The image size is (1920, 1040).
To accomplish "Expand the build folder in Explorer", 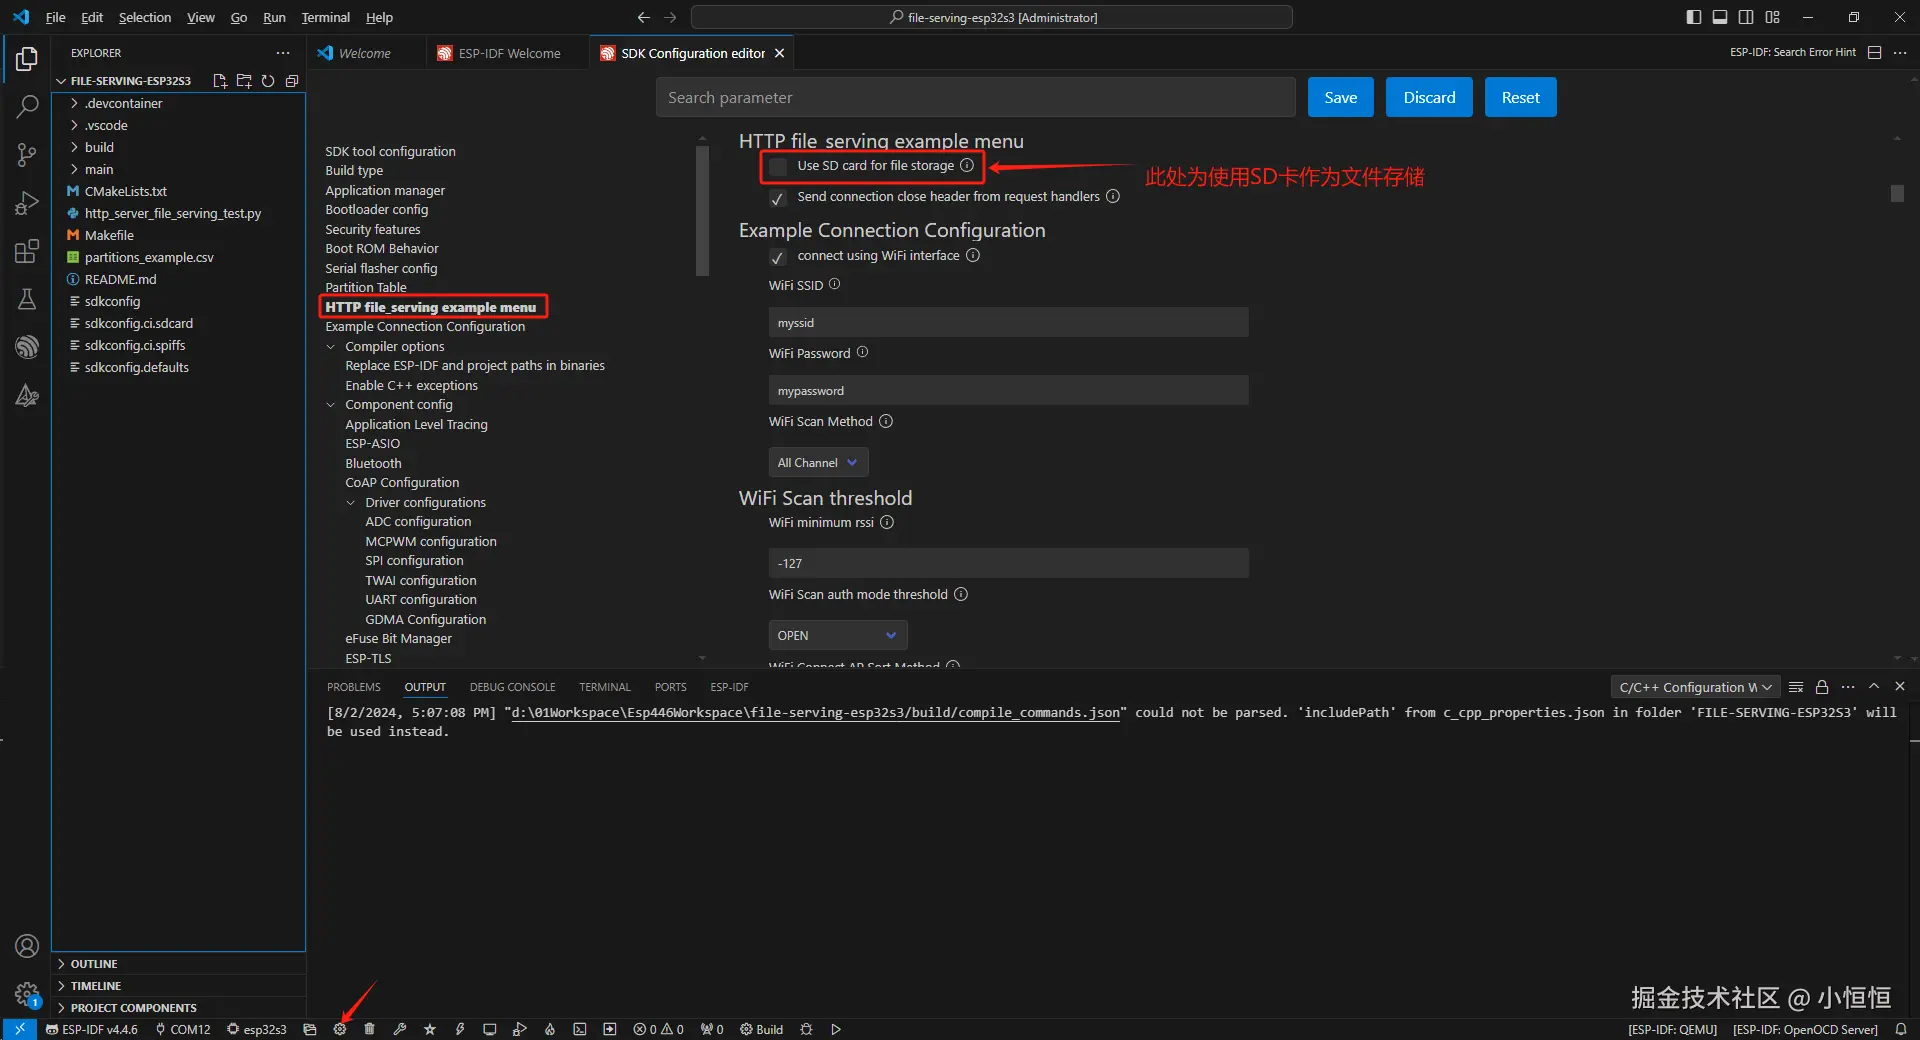I will coord(74,147).
